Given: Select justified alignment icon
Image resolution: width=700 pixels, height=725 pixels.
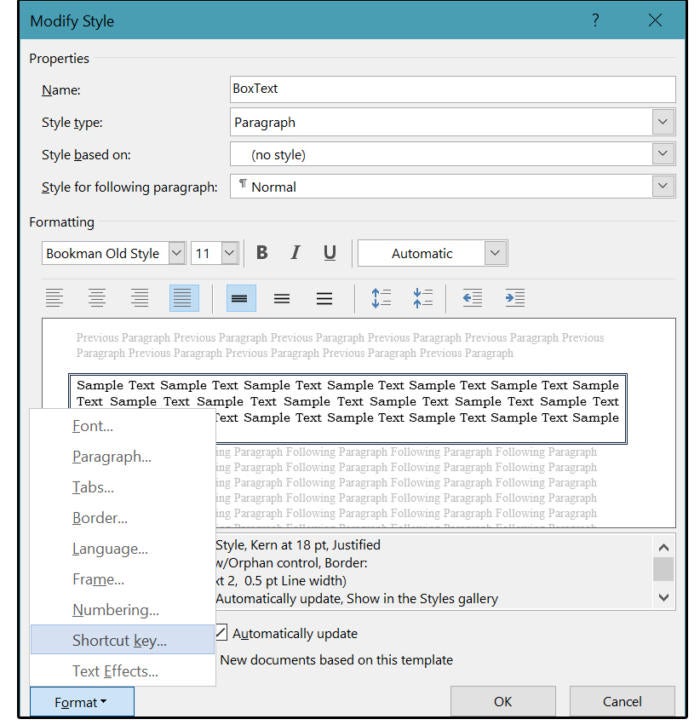Looking at the screenshot, I should pos(184,298).
